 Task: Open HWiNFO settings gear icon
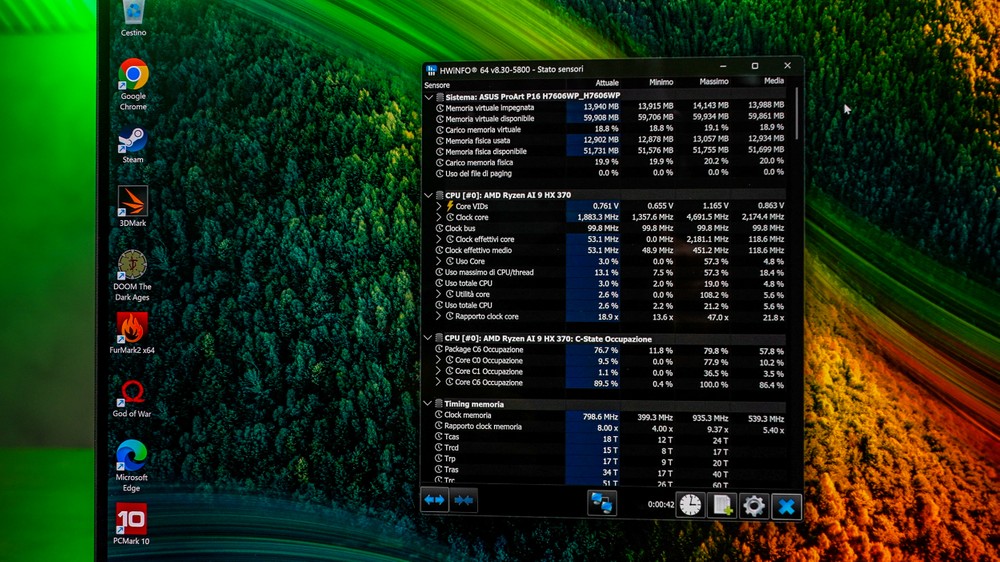pyautogui.click(x=753, y=506)
